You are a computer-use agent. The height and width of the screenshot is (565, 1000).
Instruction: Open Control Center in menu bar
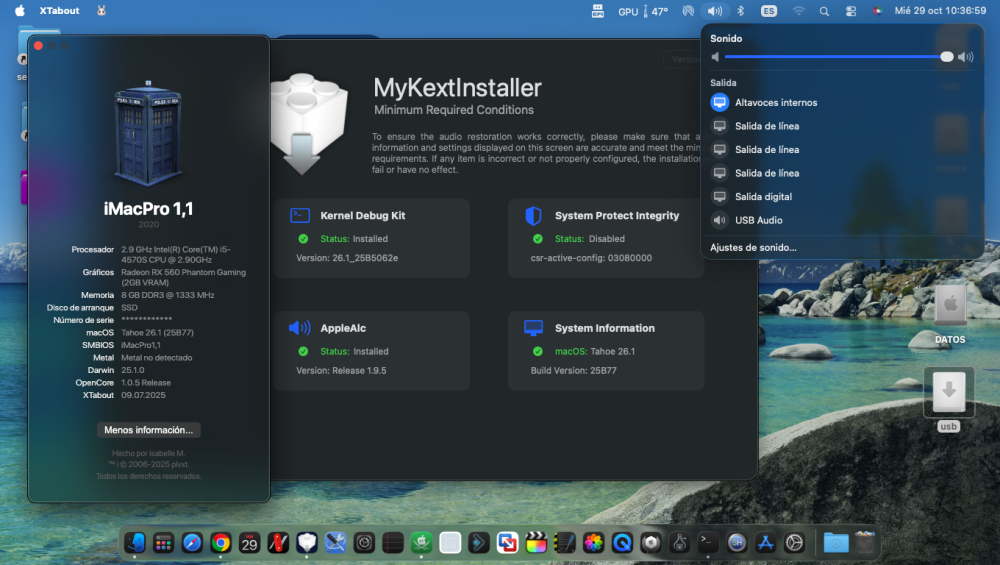(851, 11)
